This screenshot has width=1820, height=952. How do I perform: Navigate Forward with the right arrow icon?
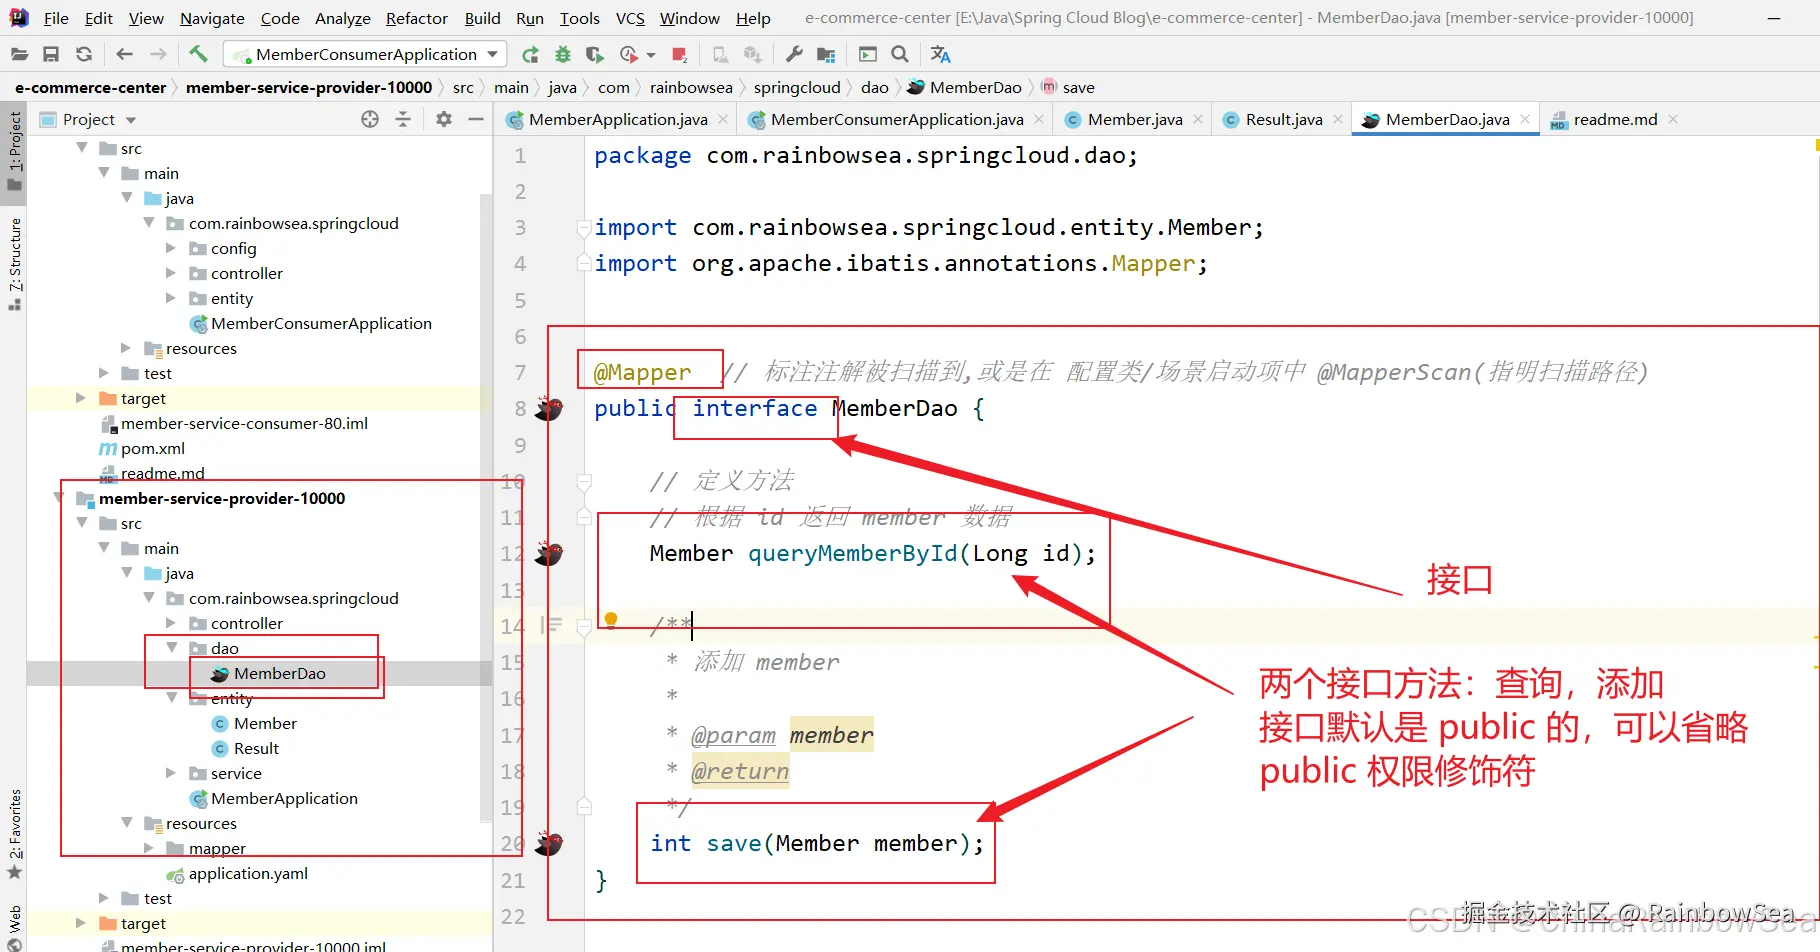click(158, 54)
